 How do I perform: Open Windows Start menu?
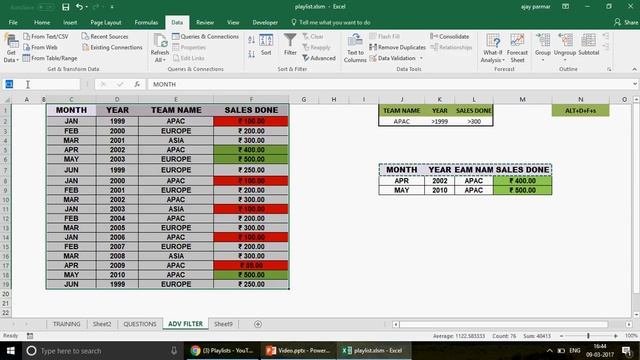click(x=11, y=351)
